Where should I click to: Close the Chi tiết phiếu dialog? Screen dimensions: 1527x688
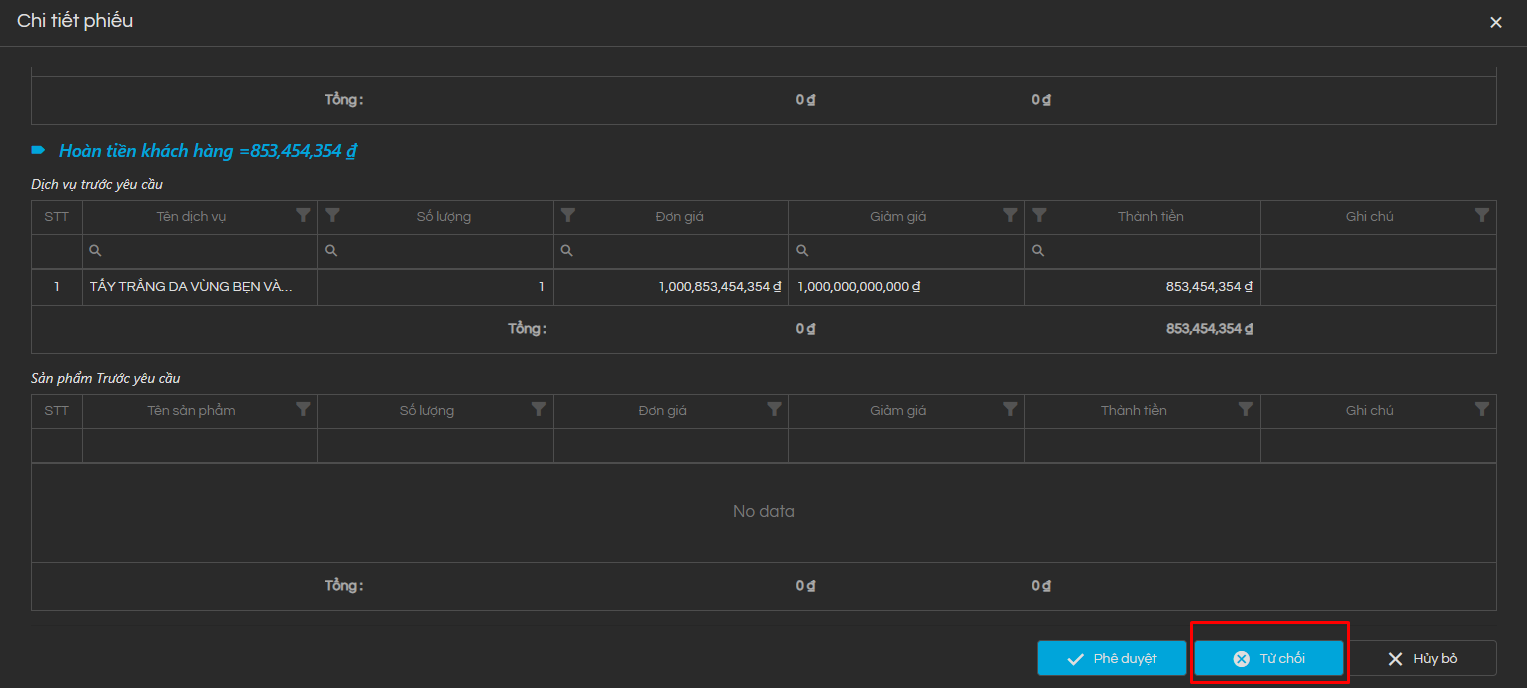[1495, 22]
